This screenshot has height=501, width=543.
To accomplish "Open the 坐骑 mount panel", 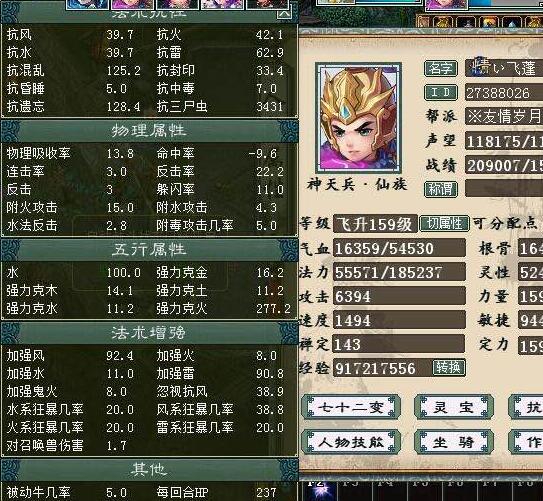I will tap(453, 442).
